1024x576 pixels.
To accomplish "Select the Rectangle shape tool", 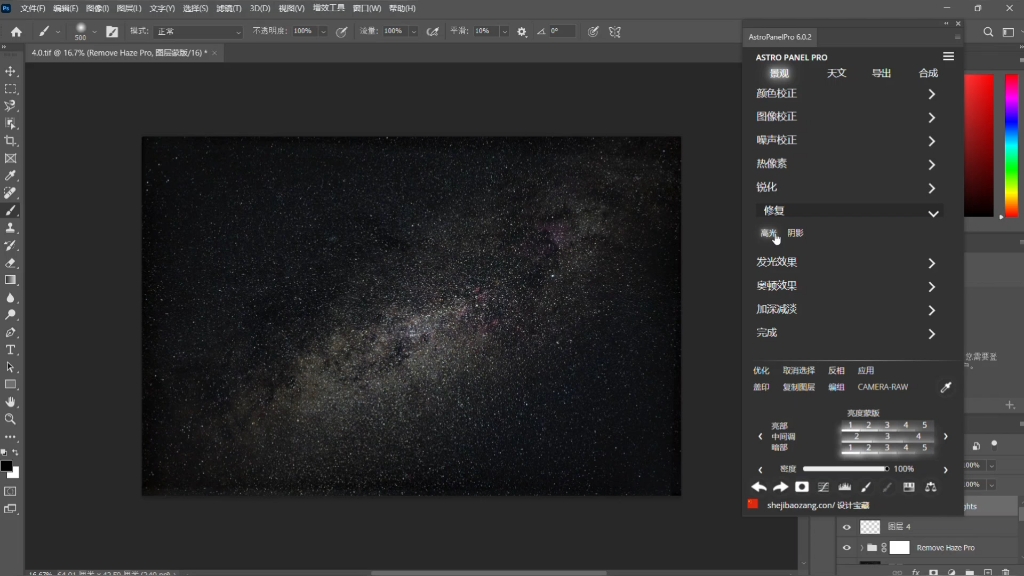I will (10, 385).
